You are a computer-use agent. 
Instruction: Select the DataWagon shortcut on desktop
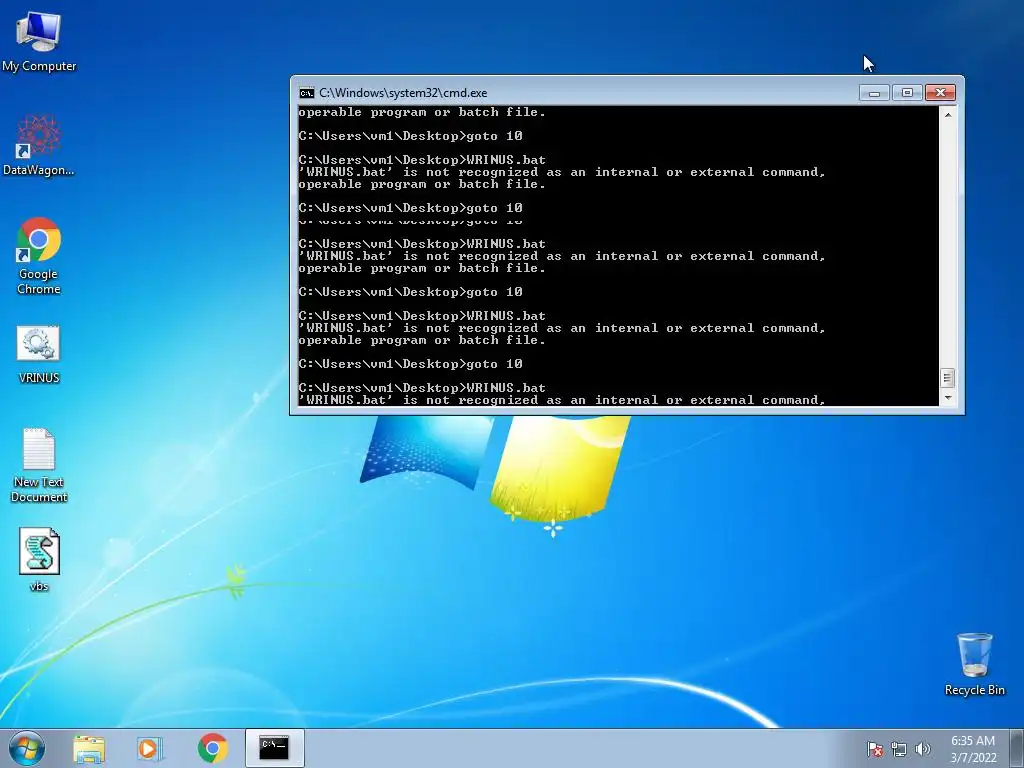[39, 145]
